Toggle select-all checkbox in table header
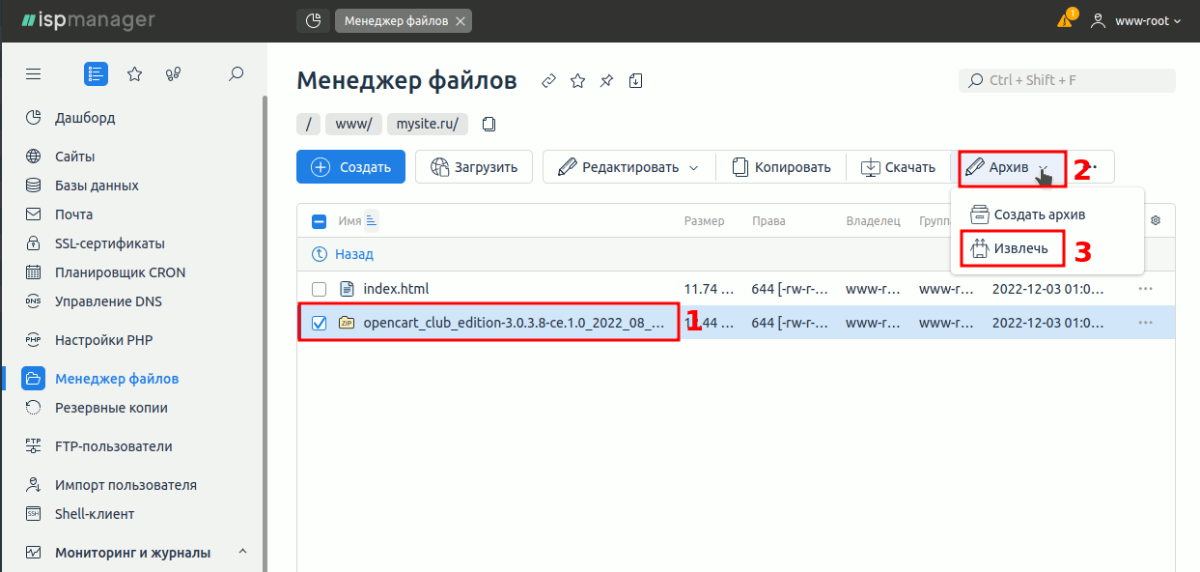The width and height of the screenshot is (1200, 572). click(x=319, y=222)
